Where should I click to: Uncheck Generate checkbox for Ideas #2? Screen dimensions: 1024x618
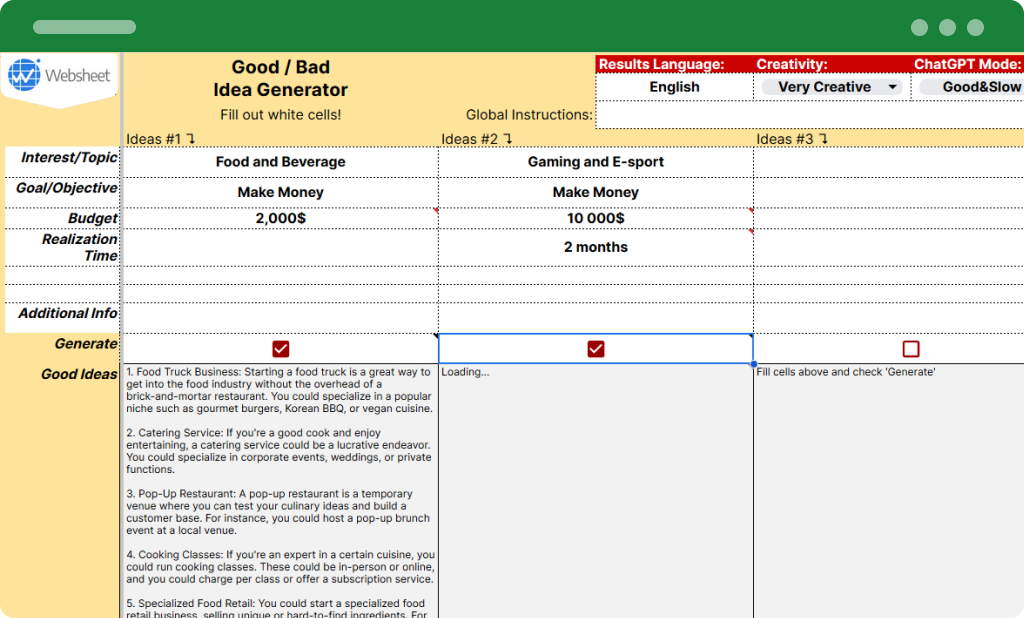click(x=596, y=349)
